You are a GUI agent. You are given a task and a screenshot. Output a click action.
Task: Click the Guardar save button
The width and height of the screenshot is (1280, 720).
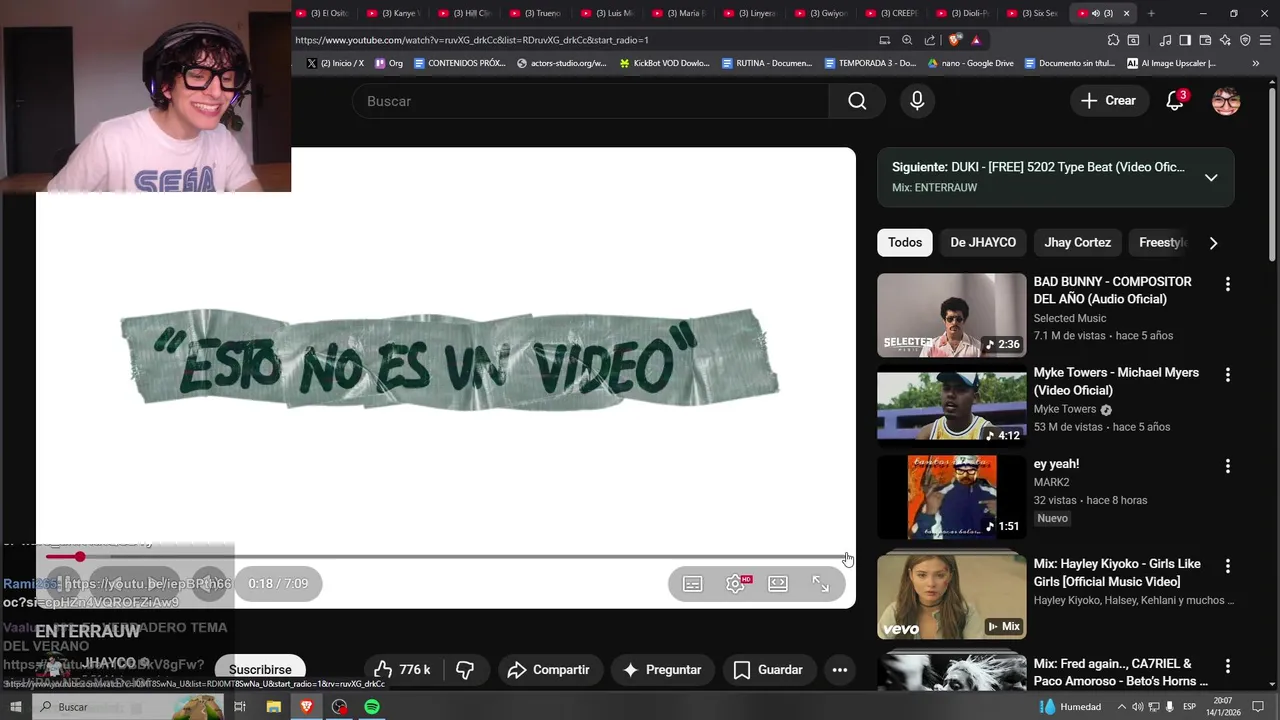click(768, 670)
